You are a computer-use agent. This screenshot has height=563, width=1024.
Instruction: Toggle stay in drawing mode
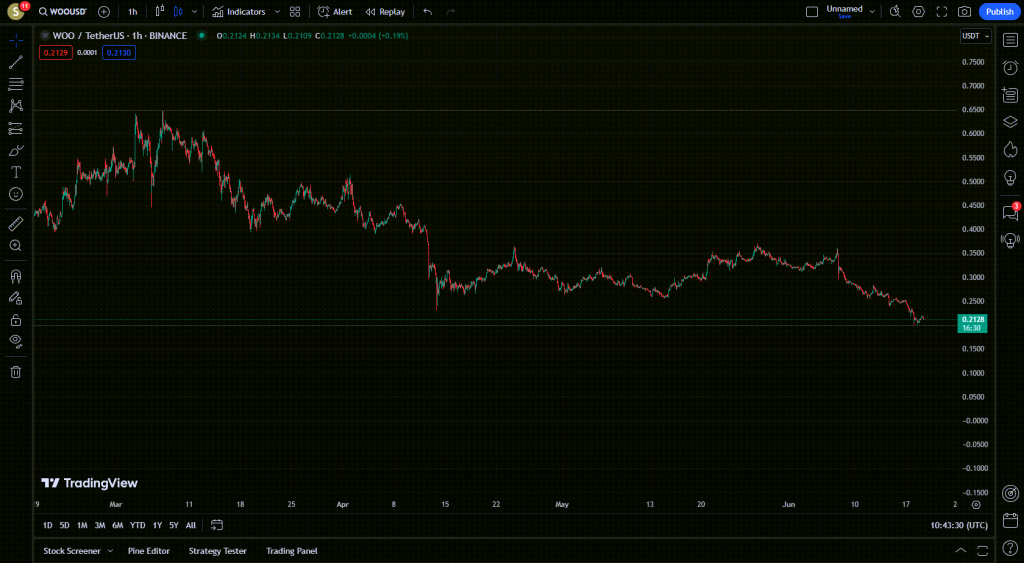[16, 298]
